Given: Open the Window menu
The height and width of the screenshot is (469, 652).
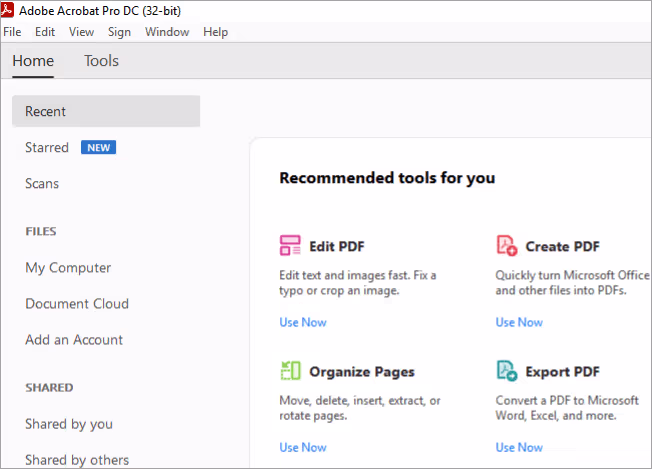Looking at the screenshot, I should pos(167,32).
